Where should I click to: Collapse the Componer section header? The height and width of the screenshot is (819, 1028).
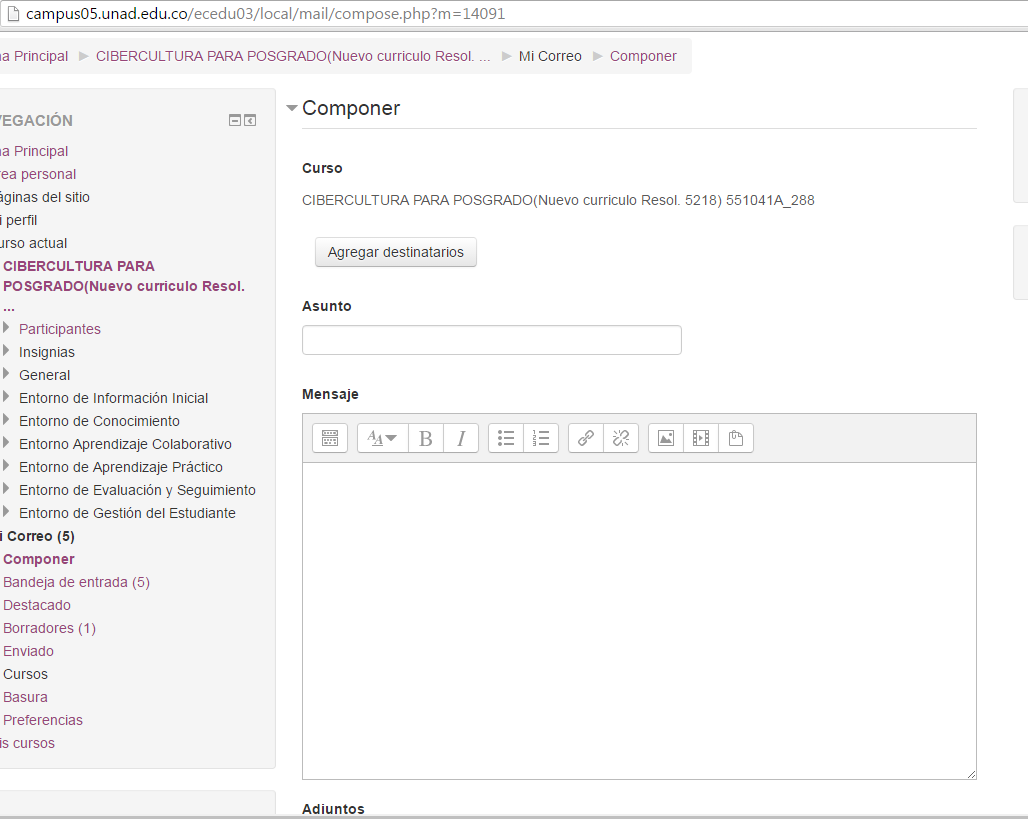292,109
